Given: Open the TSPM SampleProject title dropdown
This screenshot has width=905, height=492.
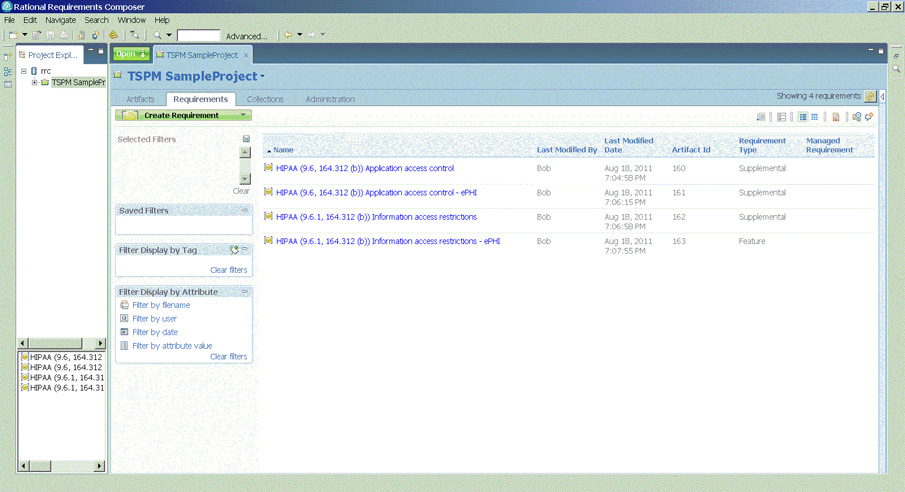Looking at the screenshot, I should 263,76.
